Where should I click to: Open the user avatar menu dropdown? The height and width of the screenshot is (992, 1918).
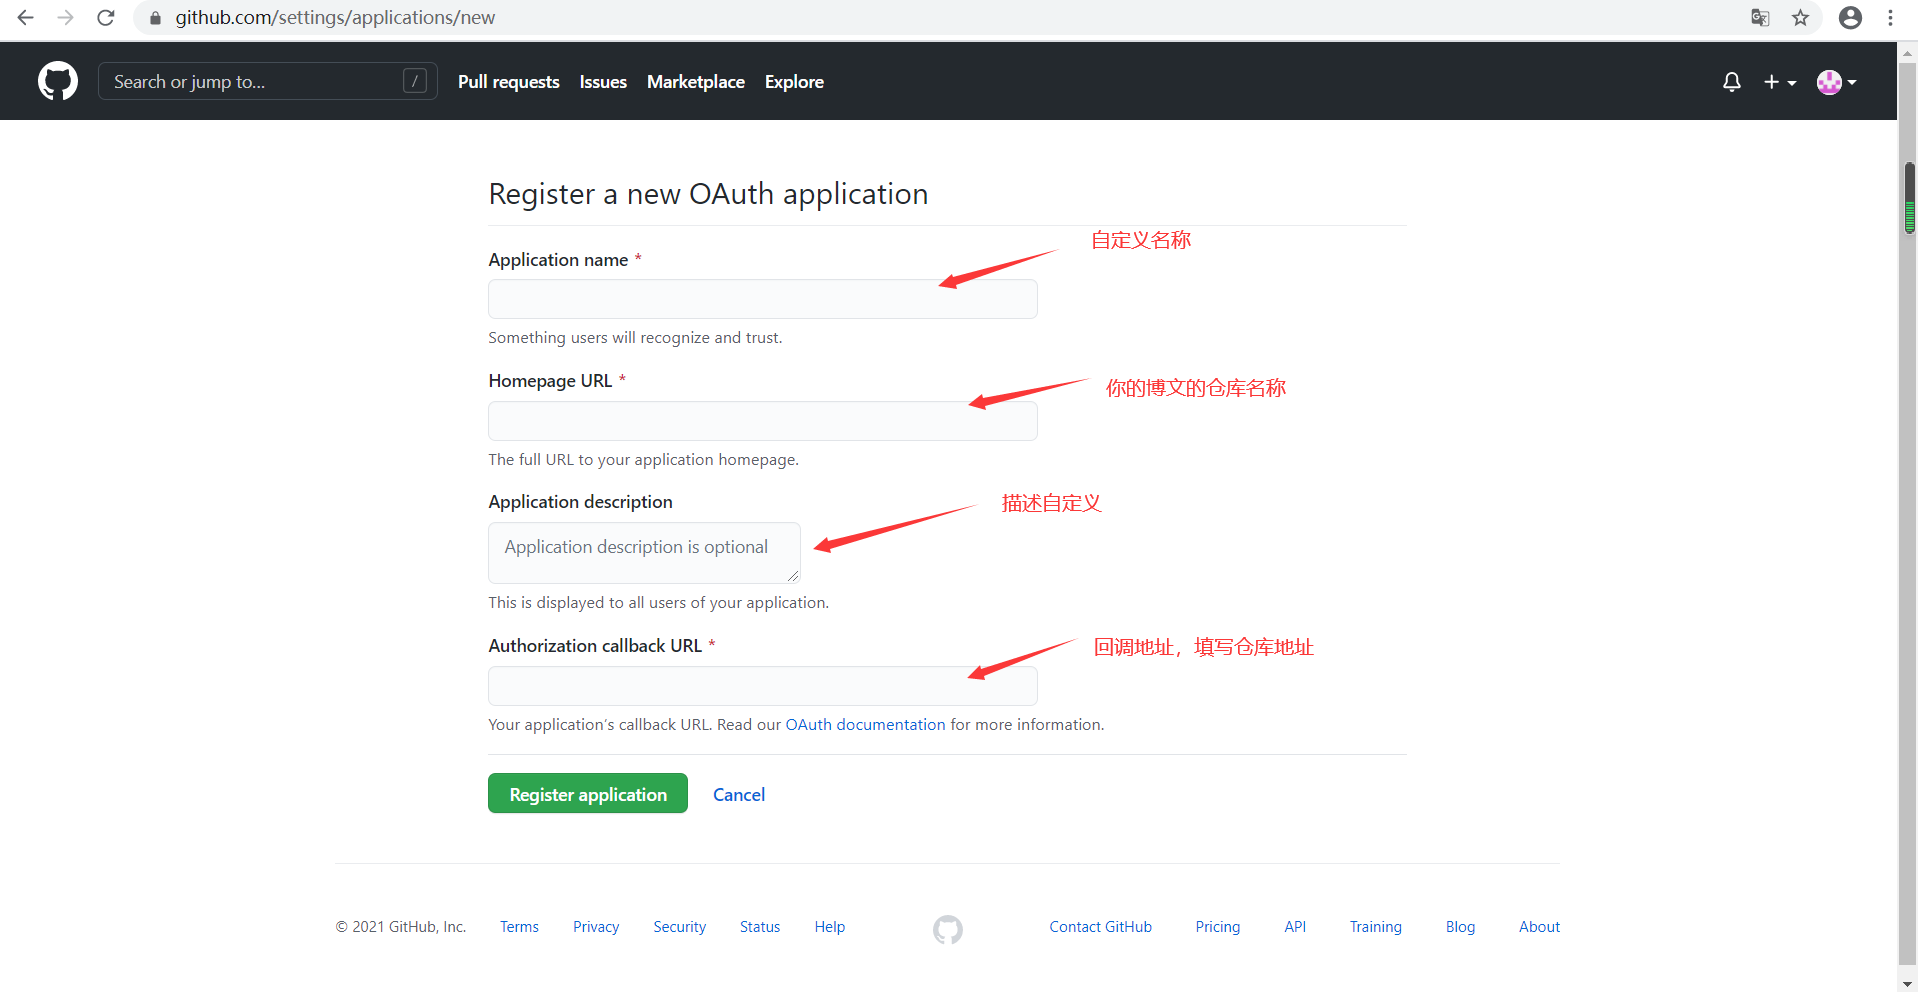[1837, 82]
